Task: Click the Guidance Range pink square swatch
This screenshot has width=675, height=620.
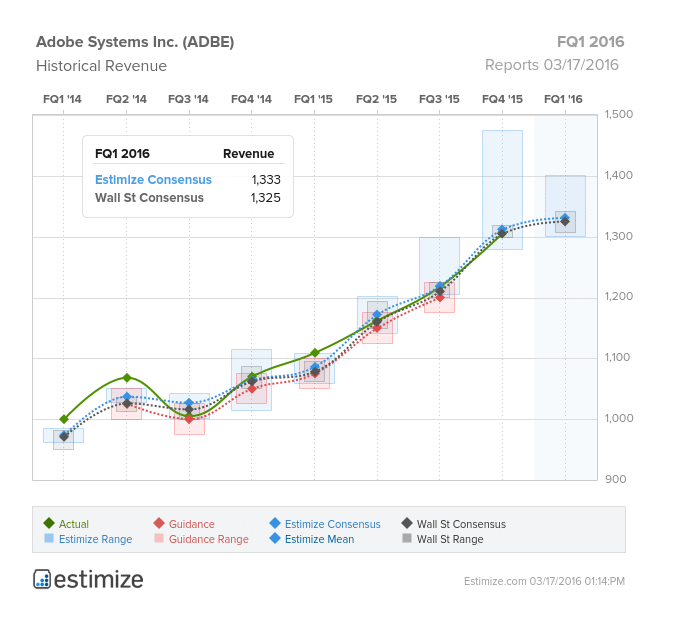Action: (159, 538)
